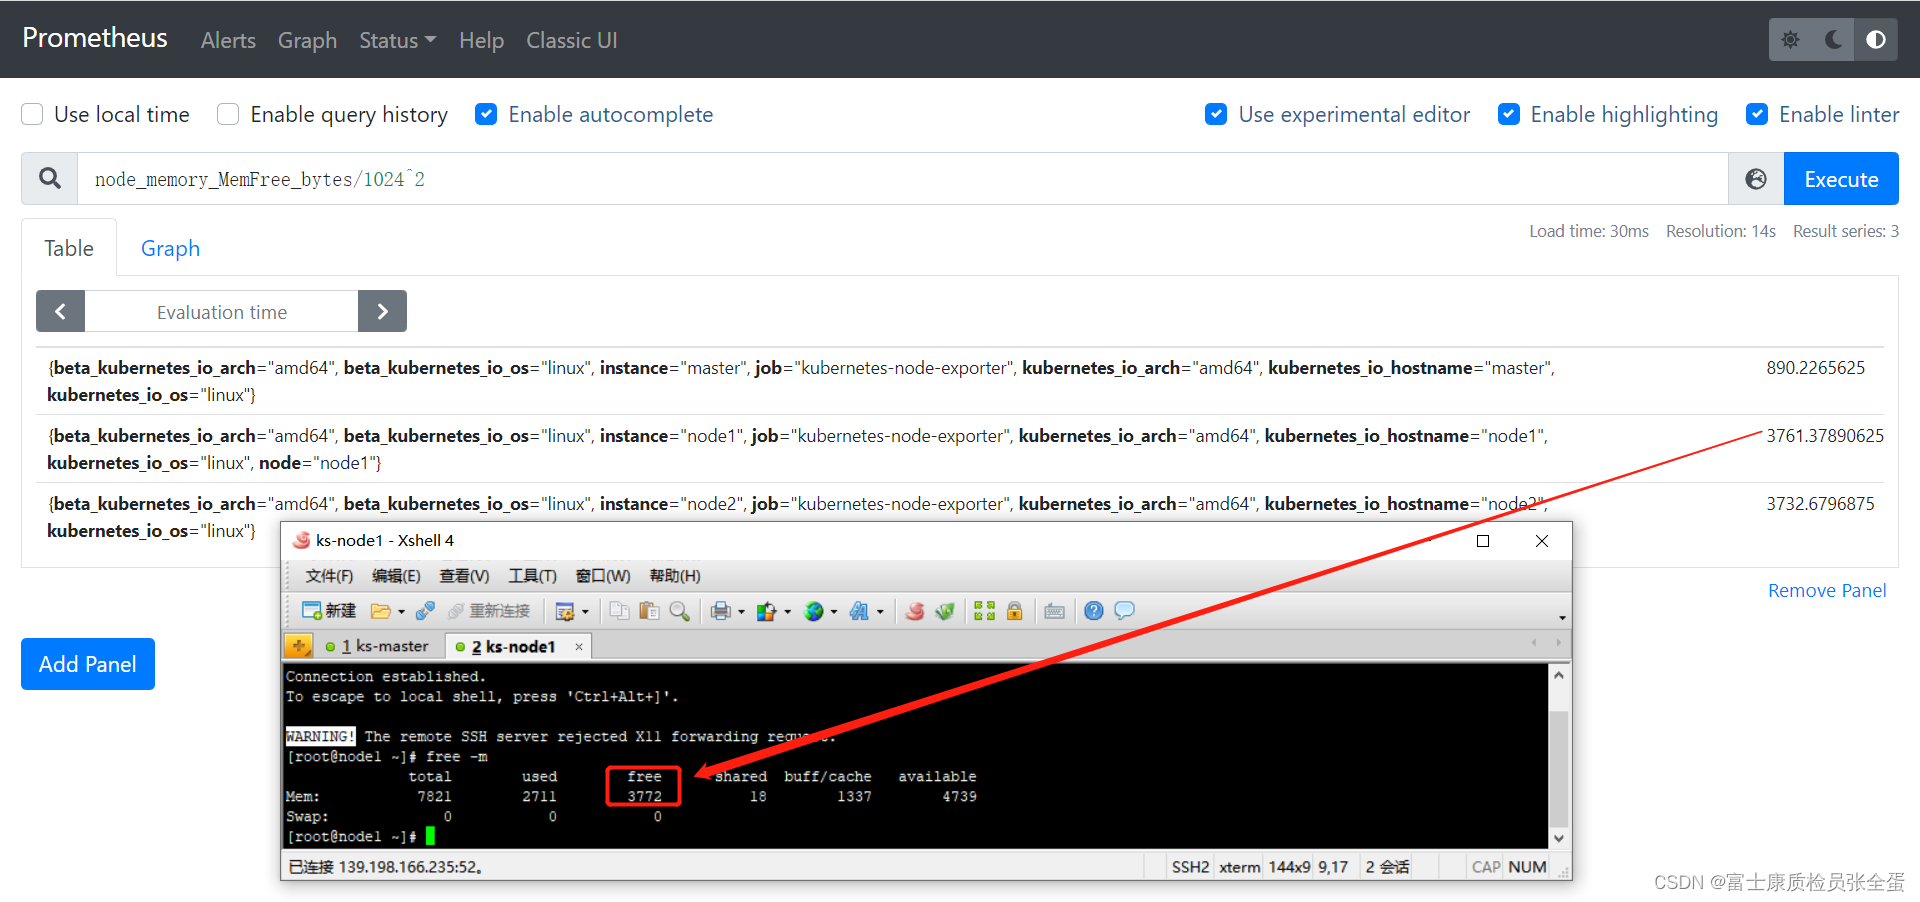The height and width of the screenshot is (902, 1920).
Task: Open the Metrics Explorer globe icon
Action: pos(1756,179)
